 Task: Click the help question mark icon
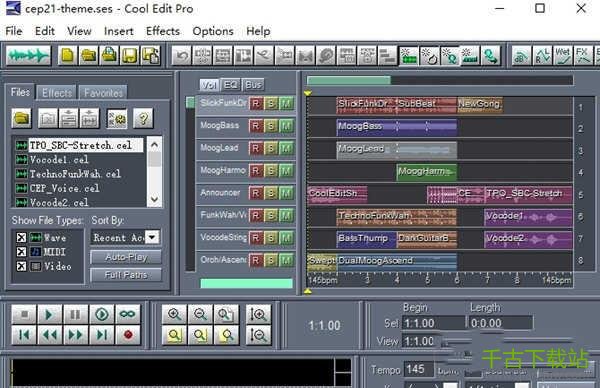tap(143, 118)
